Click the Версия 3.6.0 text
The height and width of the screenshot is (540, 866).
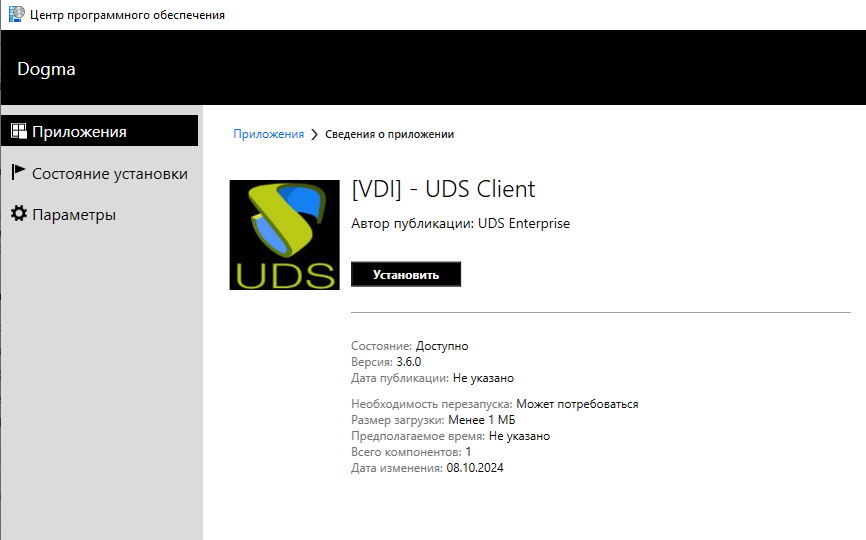coord(386,362)
